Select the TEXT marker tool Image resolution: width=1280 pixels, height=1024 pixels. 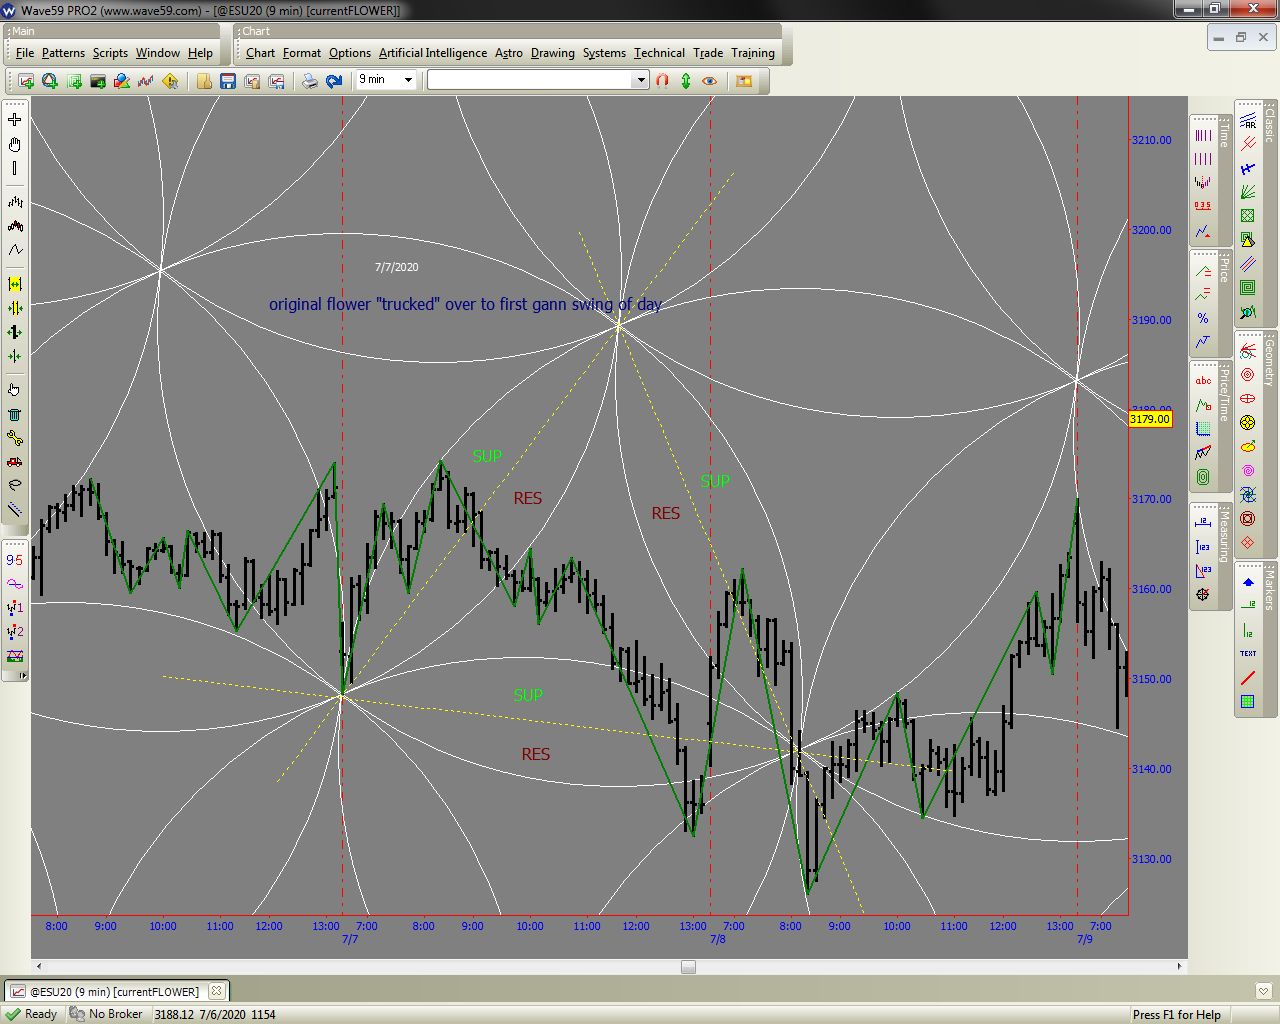[1248, 654]
